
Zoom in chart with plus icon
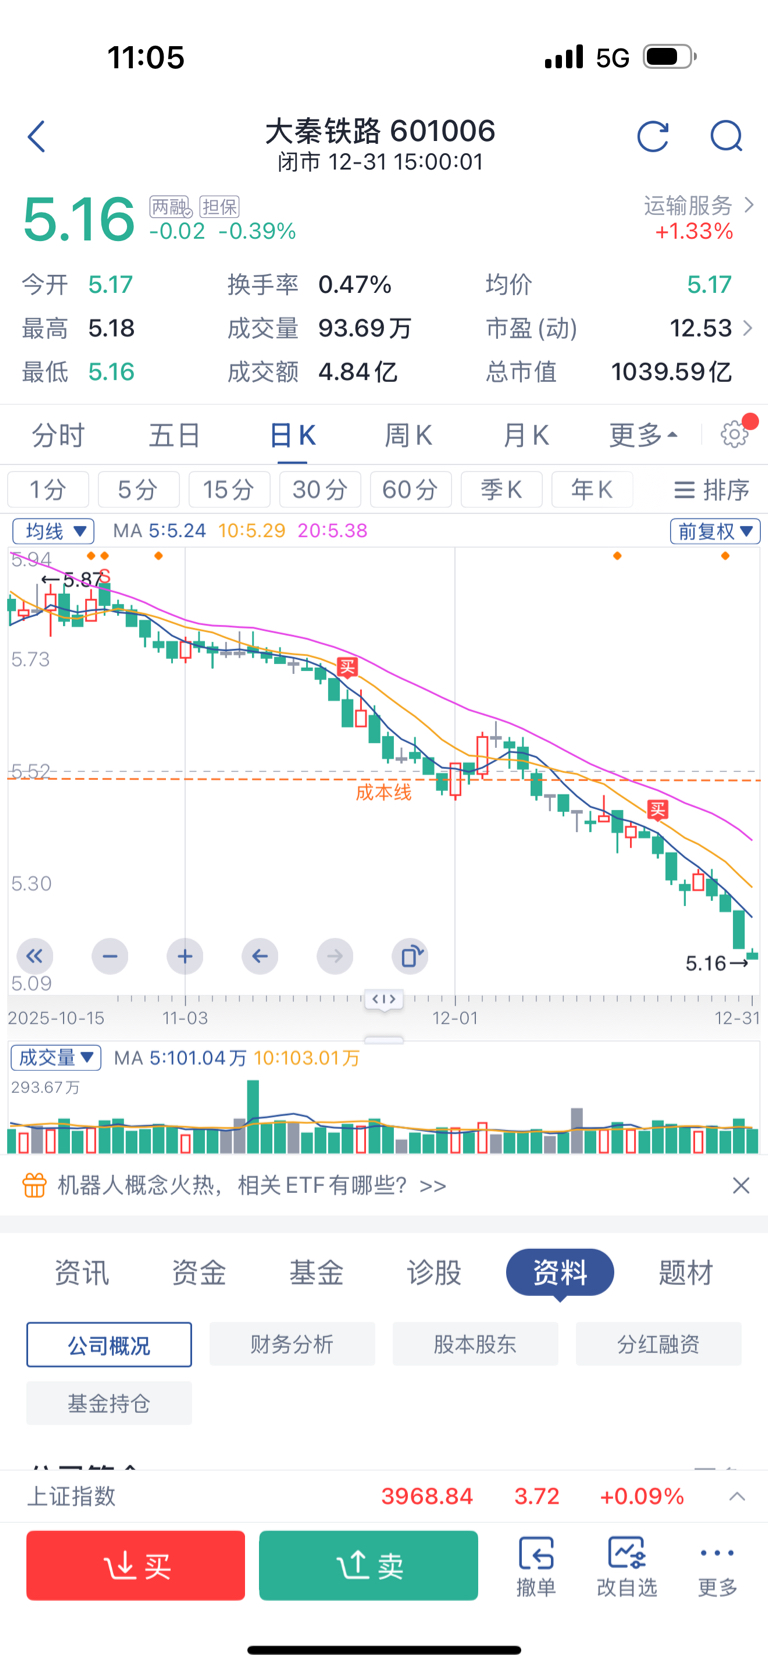(x=185, y=956)
